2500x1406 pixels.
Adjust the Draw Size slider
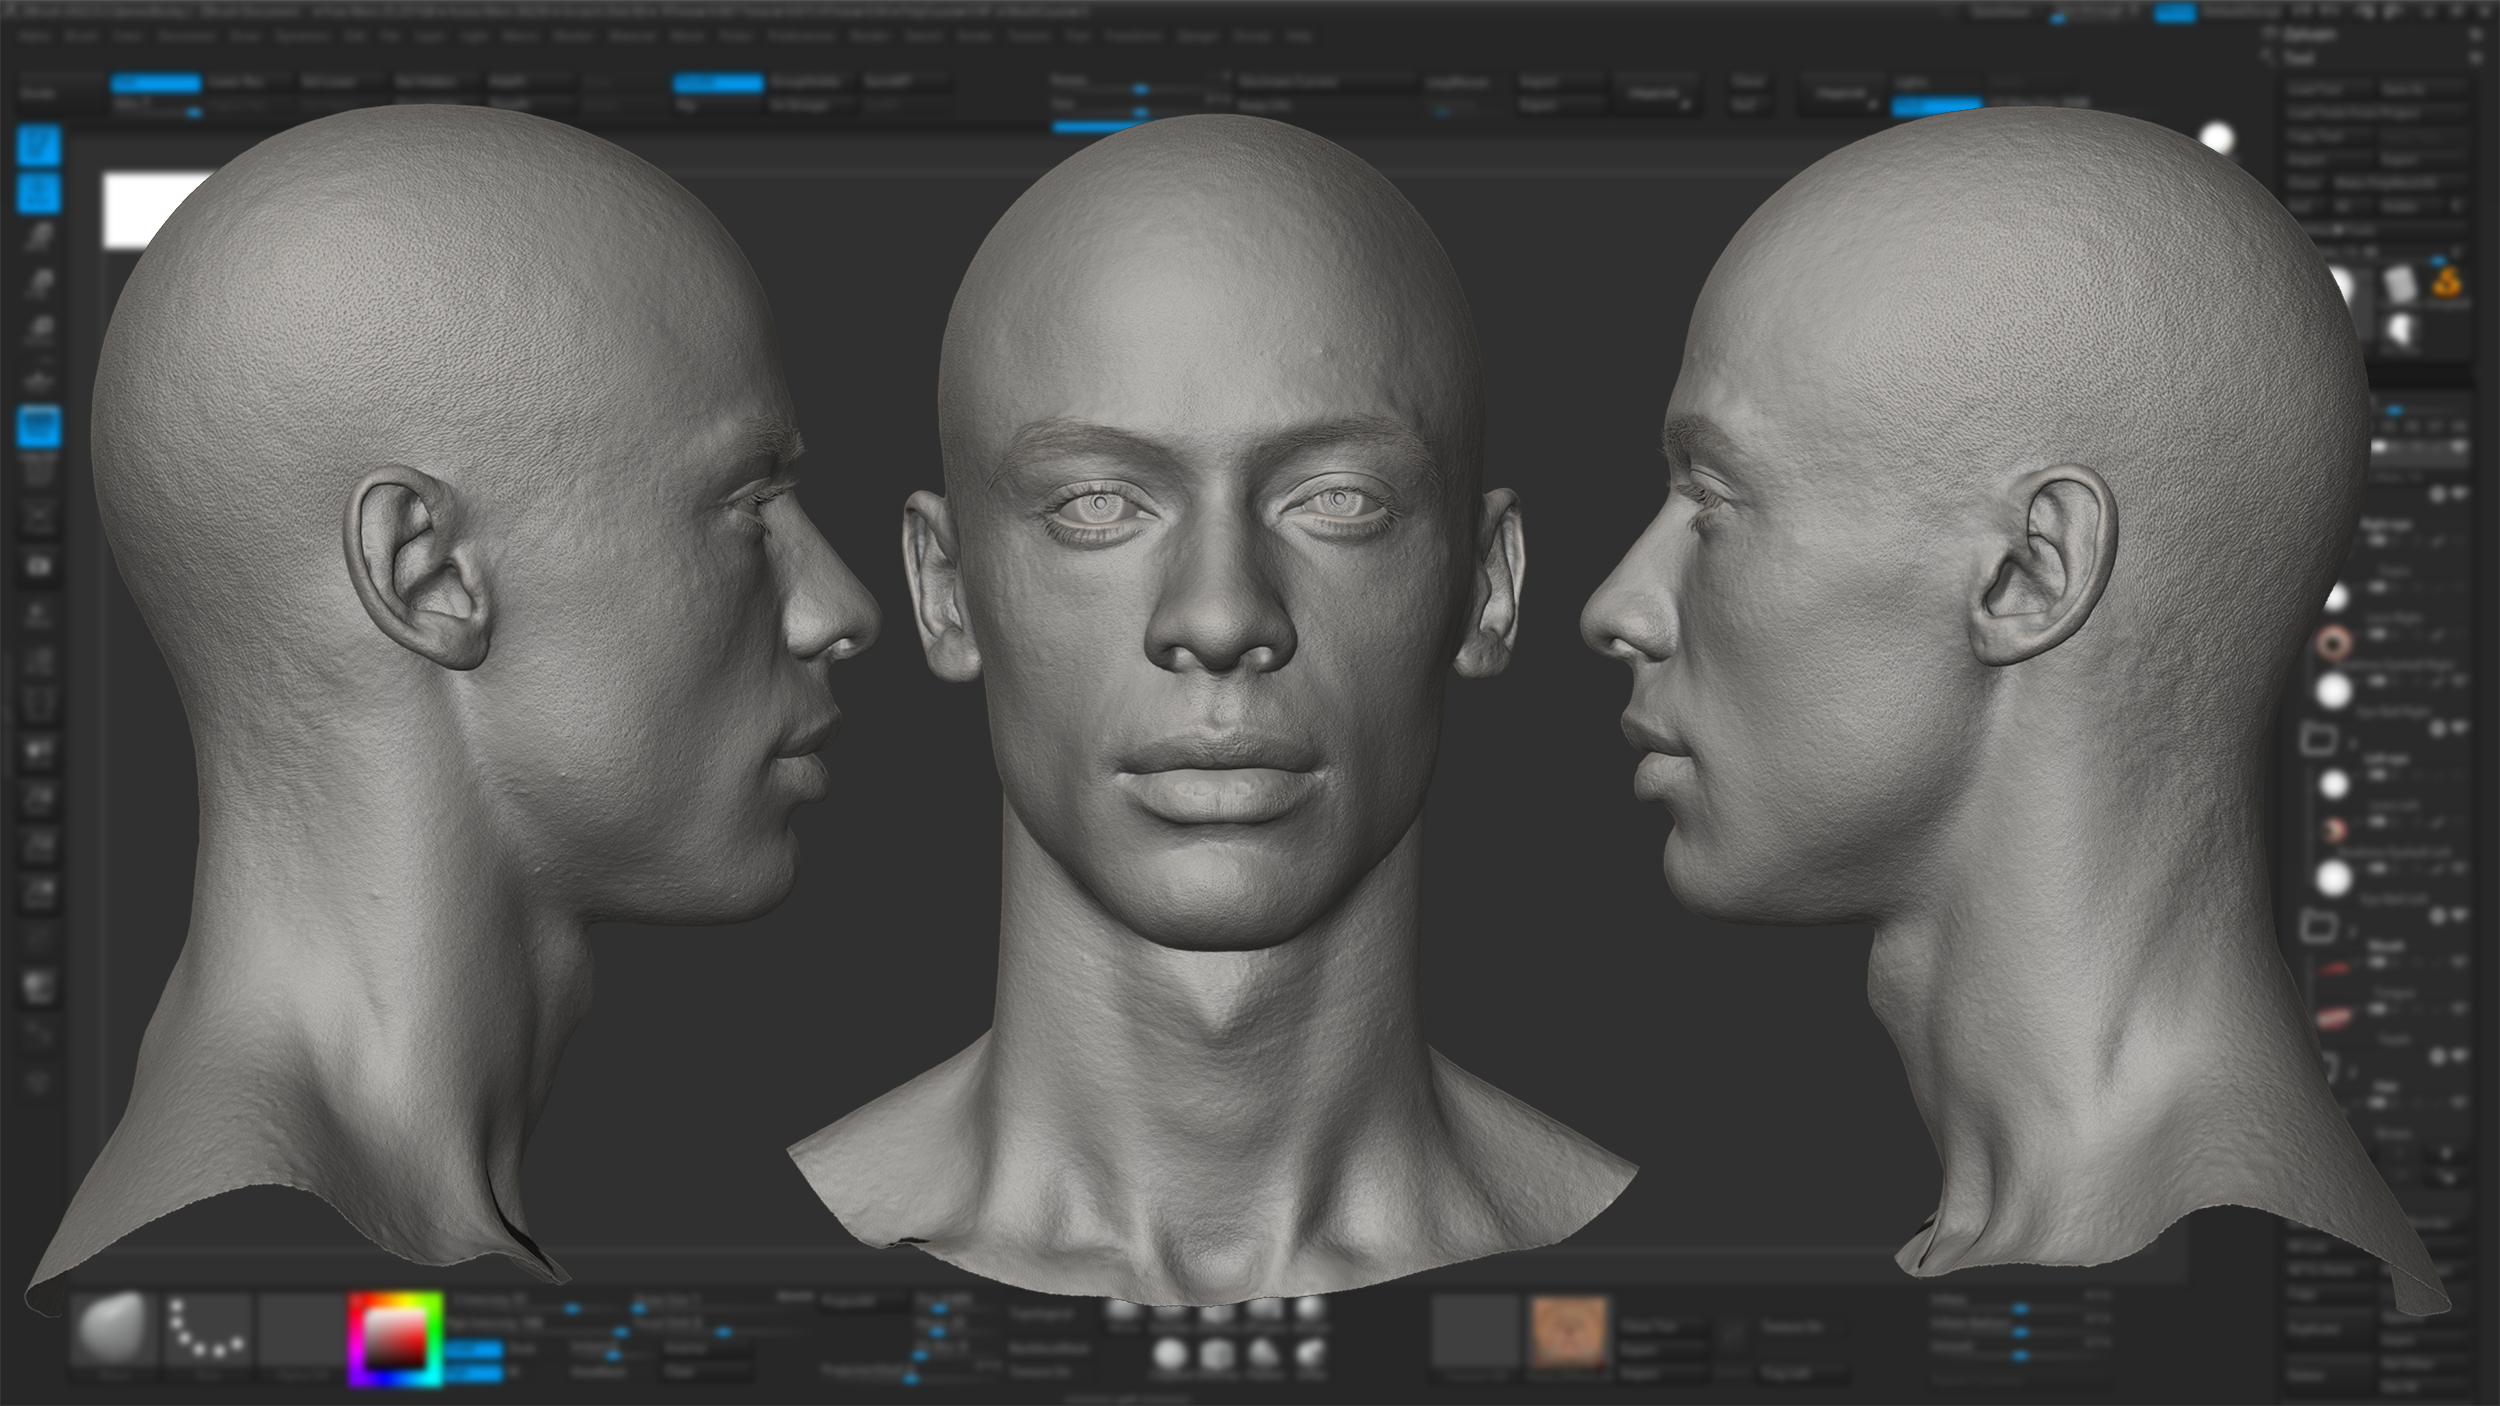[1140, 88]
